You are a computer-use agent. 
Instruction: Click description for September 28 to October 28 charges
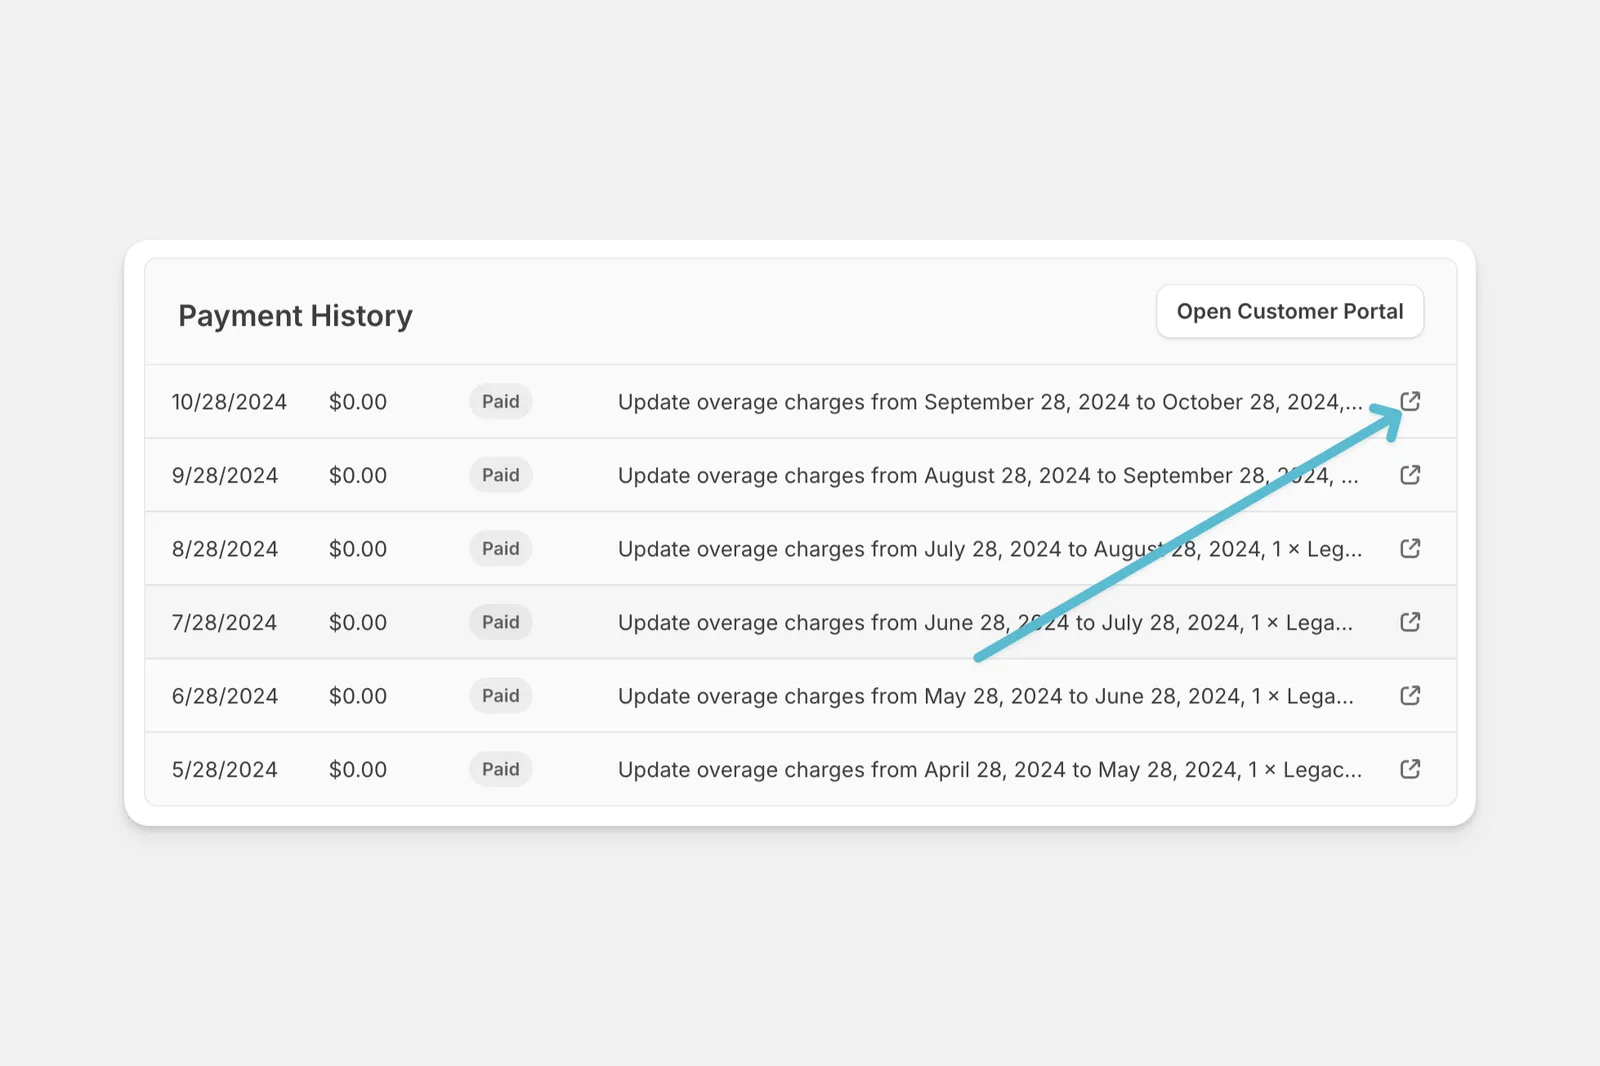tap(990, 402)
